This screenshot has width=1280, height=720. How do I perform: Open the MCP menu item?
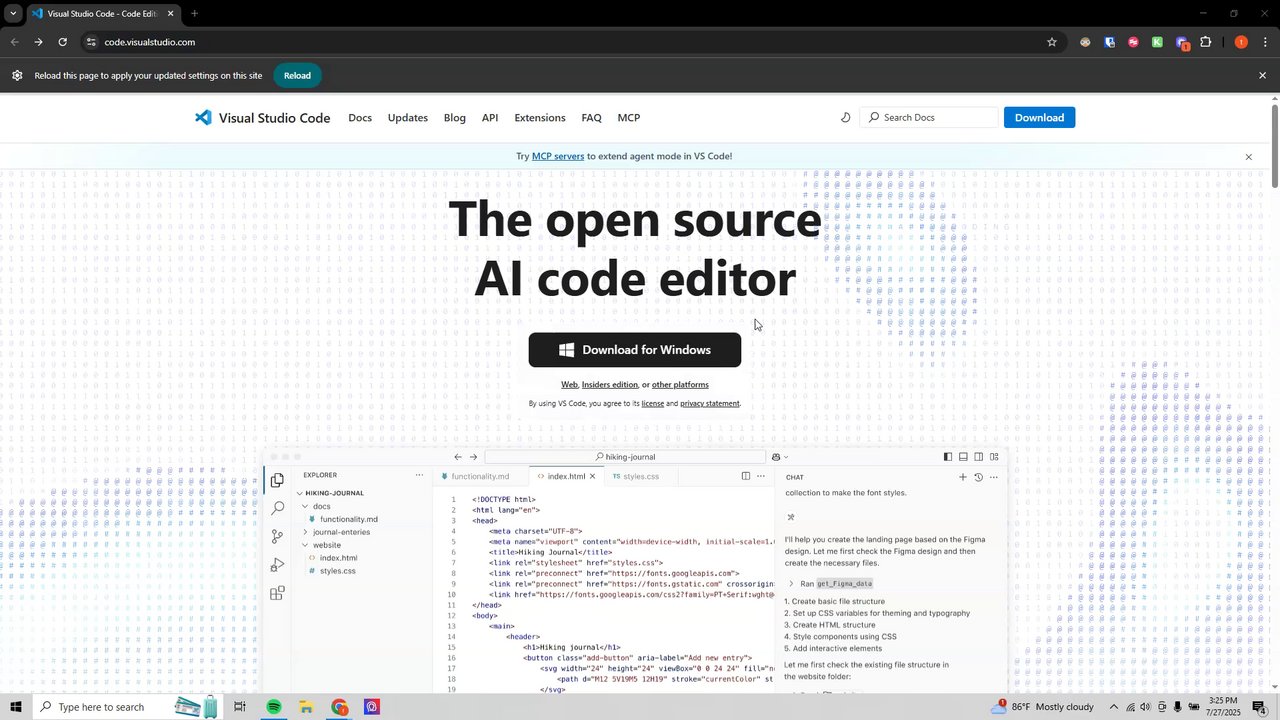click(x=629, y=117)
